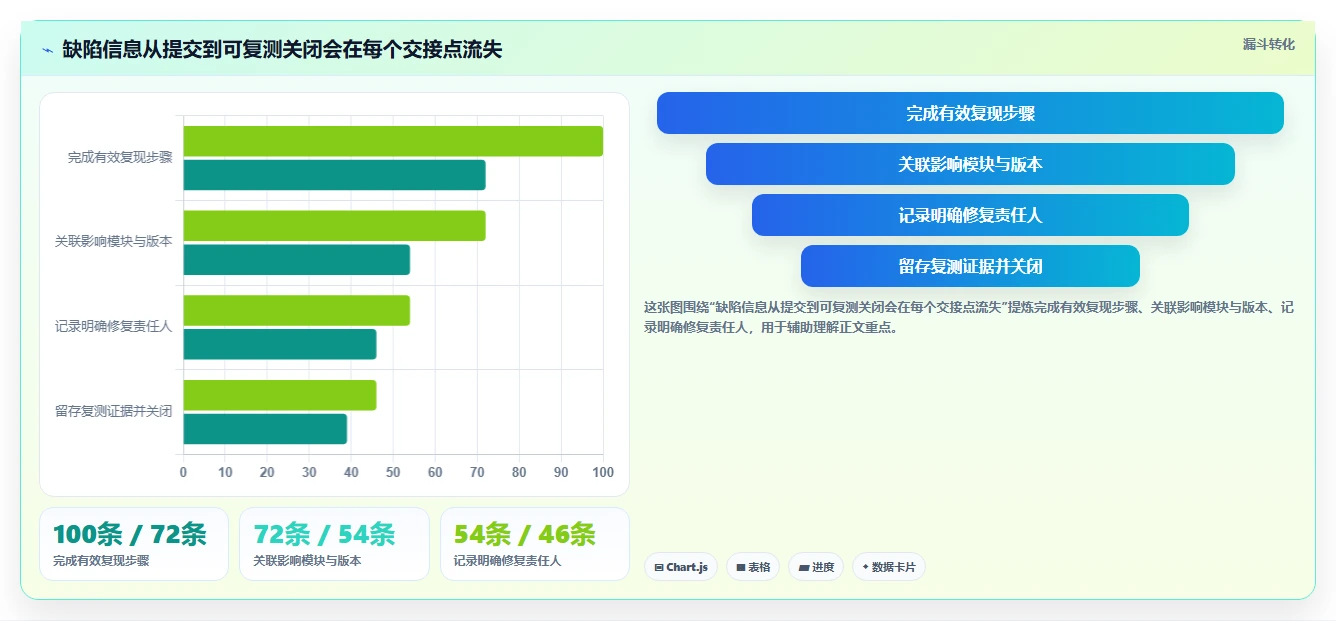The width and height of the screenshot is (1336, 621).
Task: Click the 数据卡片 tag
Action: point(889,567)
